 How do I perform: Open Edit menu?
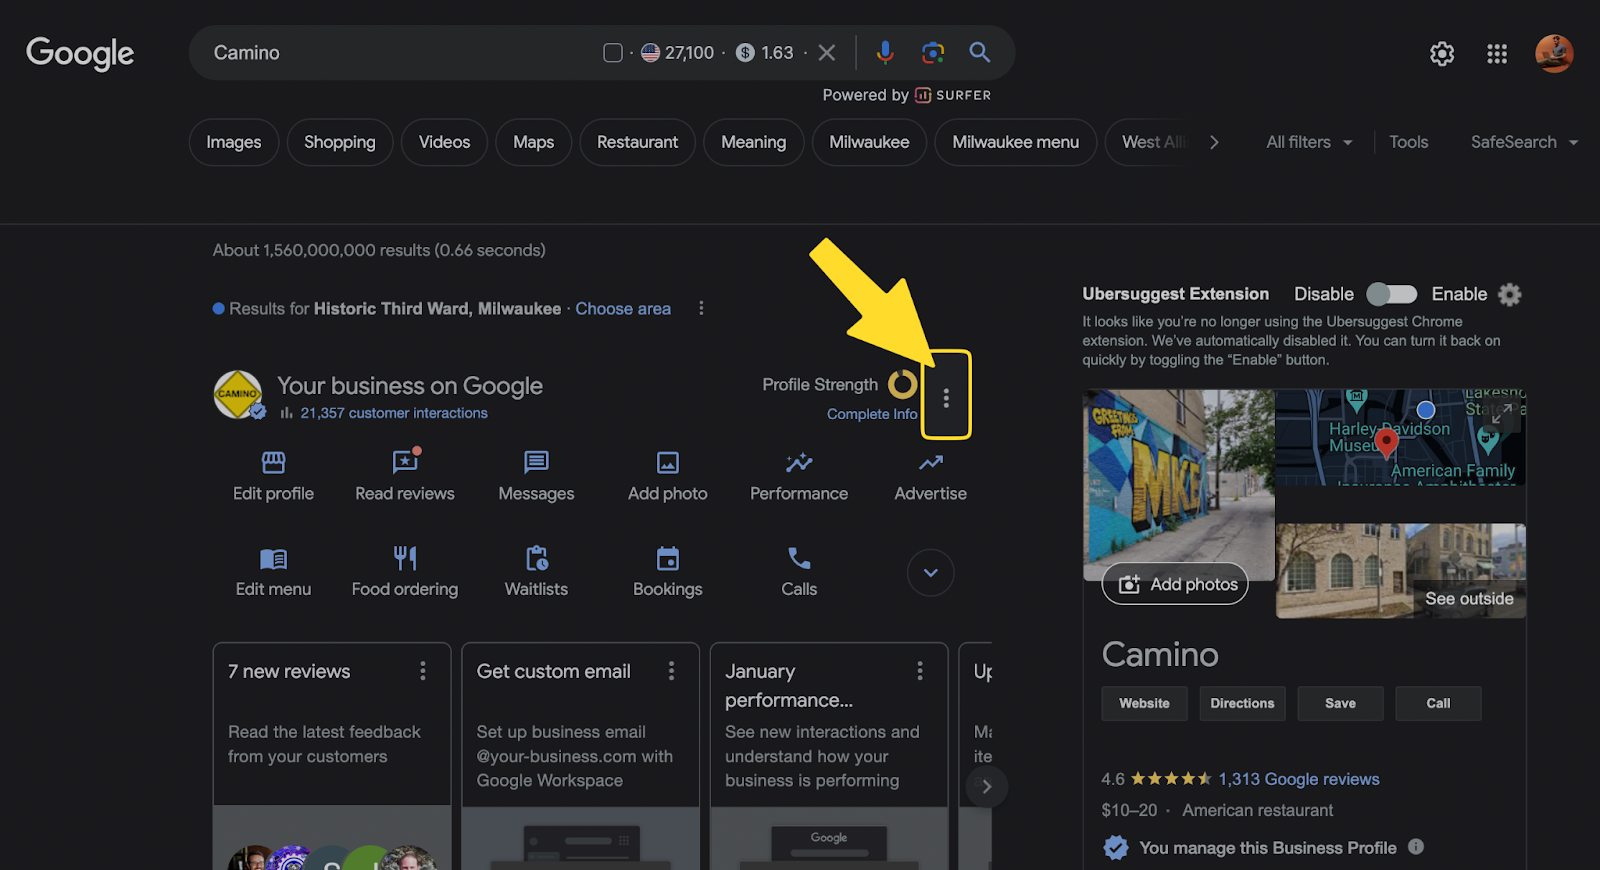(x=273, y=572)
